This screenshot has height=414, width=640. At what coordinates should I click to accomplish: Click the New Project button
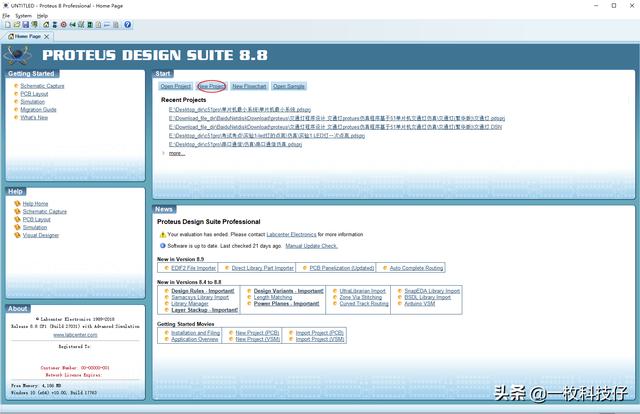tap(211, 86)
